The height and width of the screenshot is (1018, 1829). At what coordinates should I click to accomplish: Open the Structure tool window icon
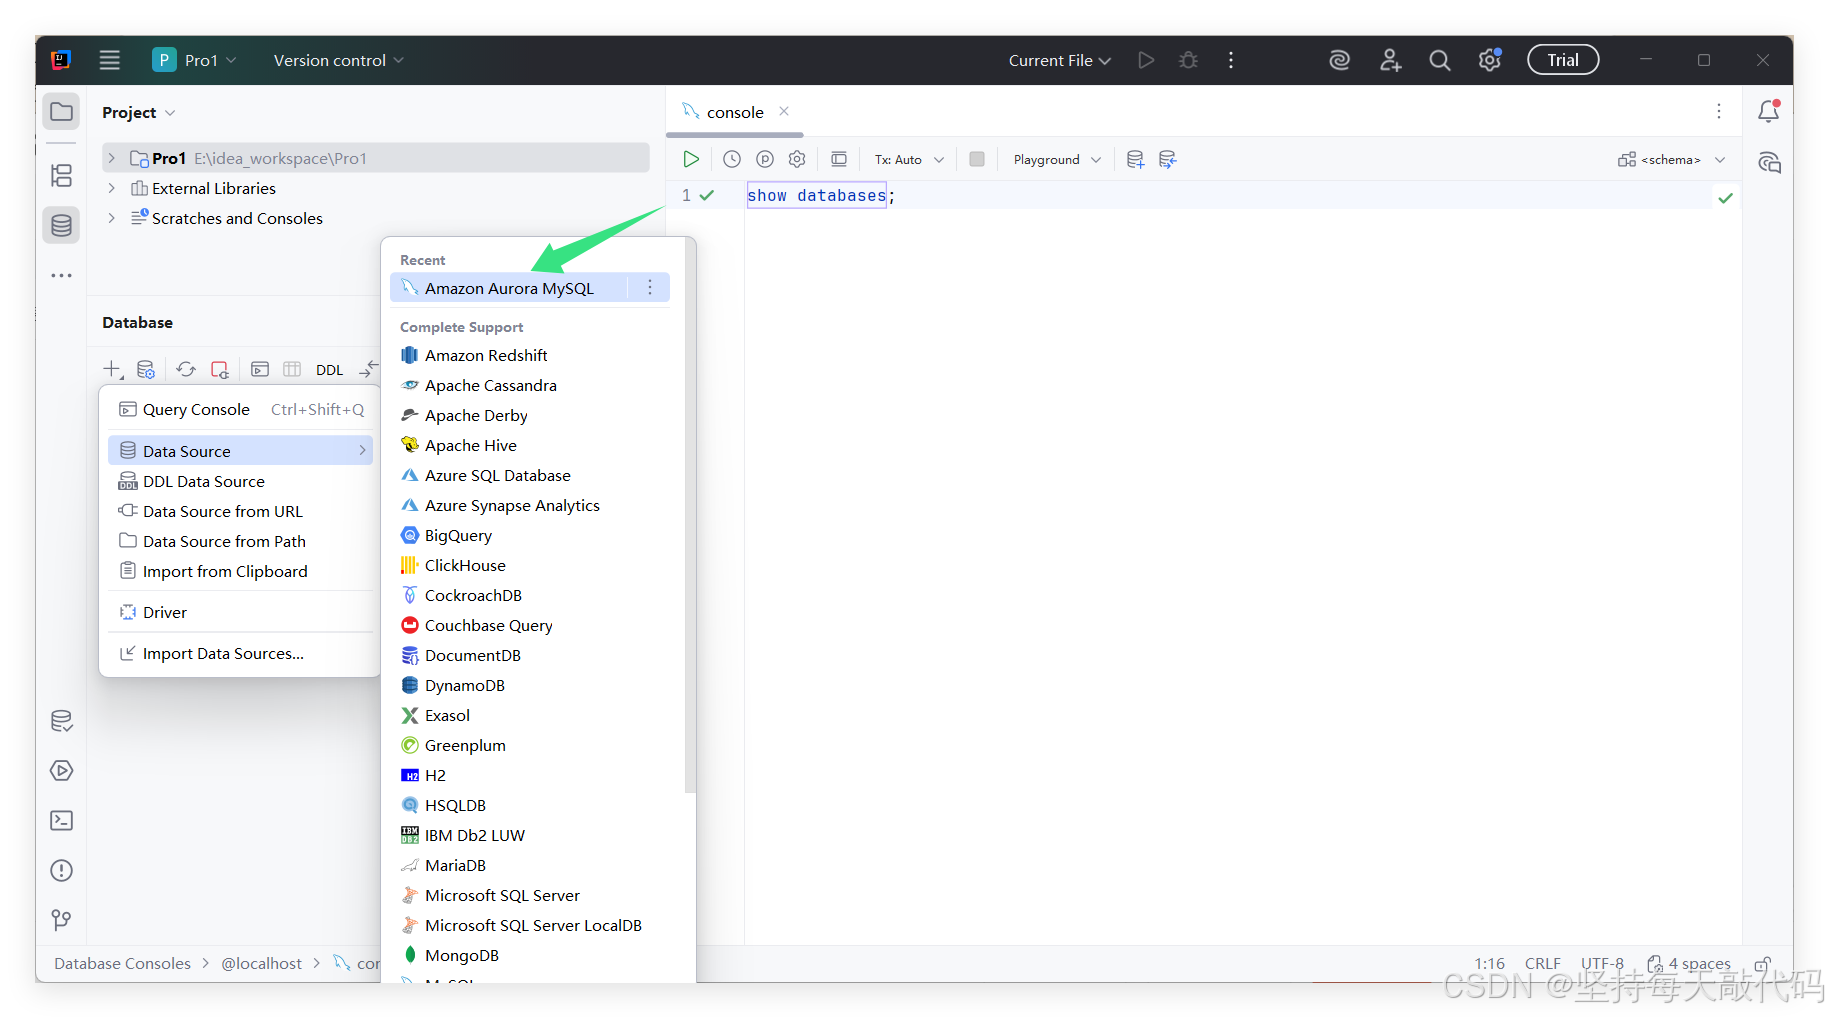coord(62,175)
